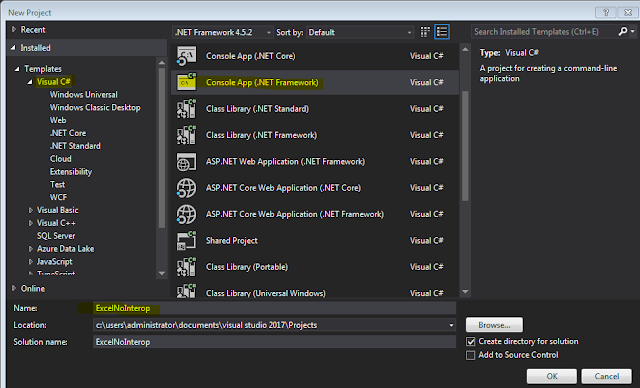The width and height of the screenshot is (640, 388).
Task: Select the .NET Core category
Action: (68, 133)
